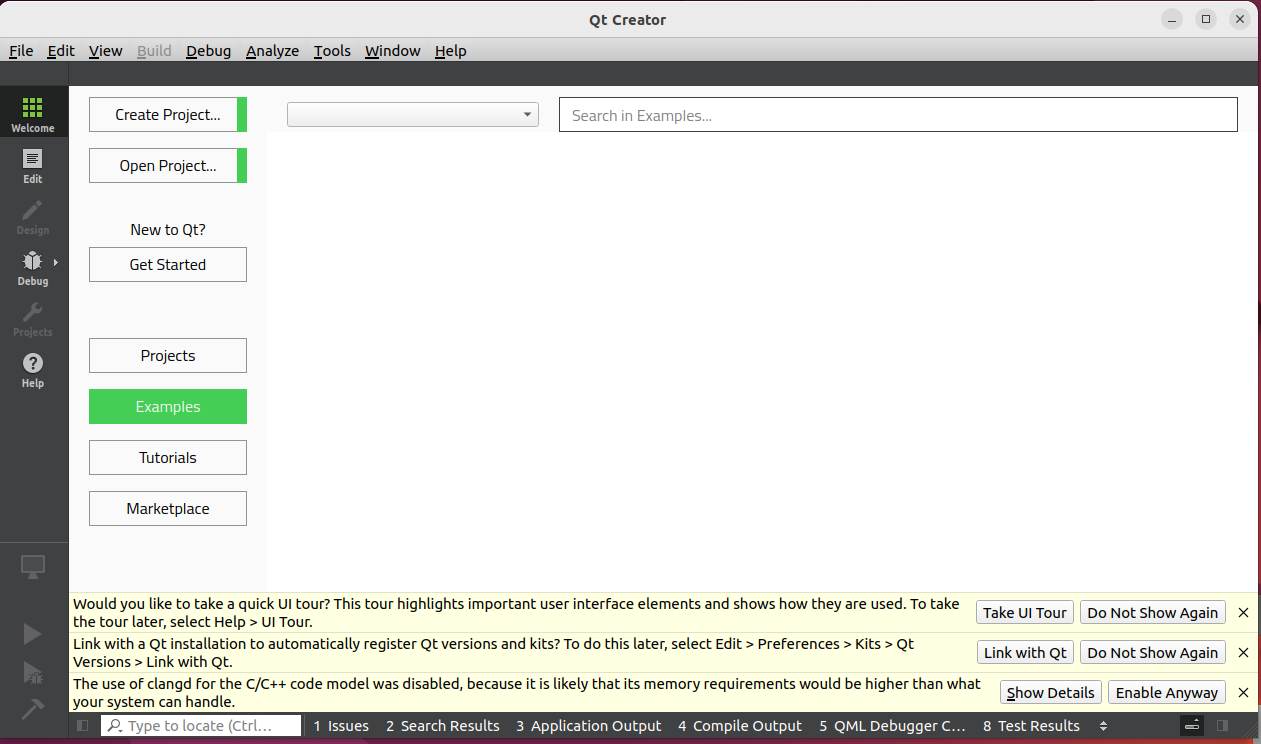Show the Search Results pane
The width and height of the screenshot is (1261, 744).
(442, 726)
